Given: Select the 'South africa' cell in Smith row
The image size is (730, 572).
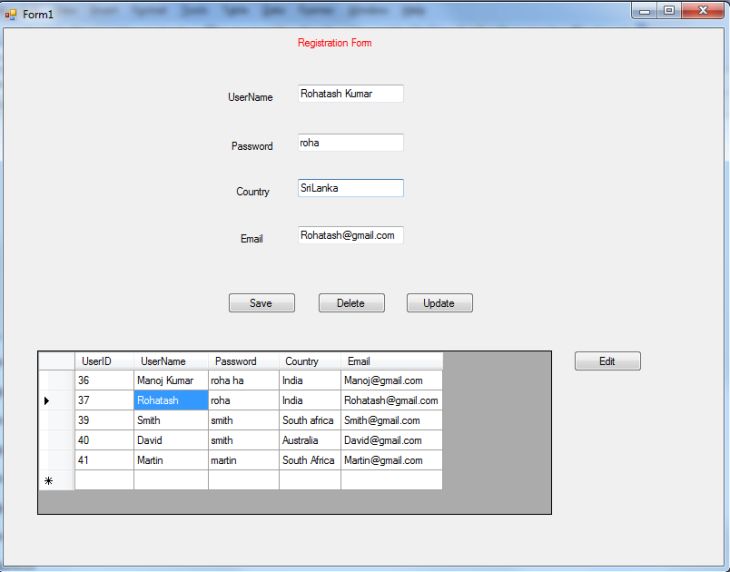Looking at the screenshot, I should tap(310, 420).
